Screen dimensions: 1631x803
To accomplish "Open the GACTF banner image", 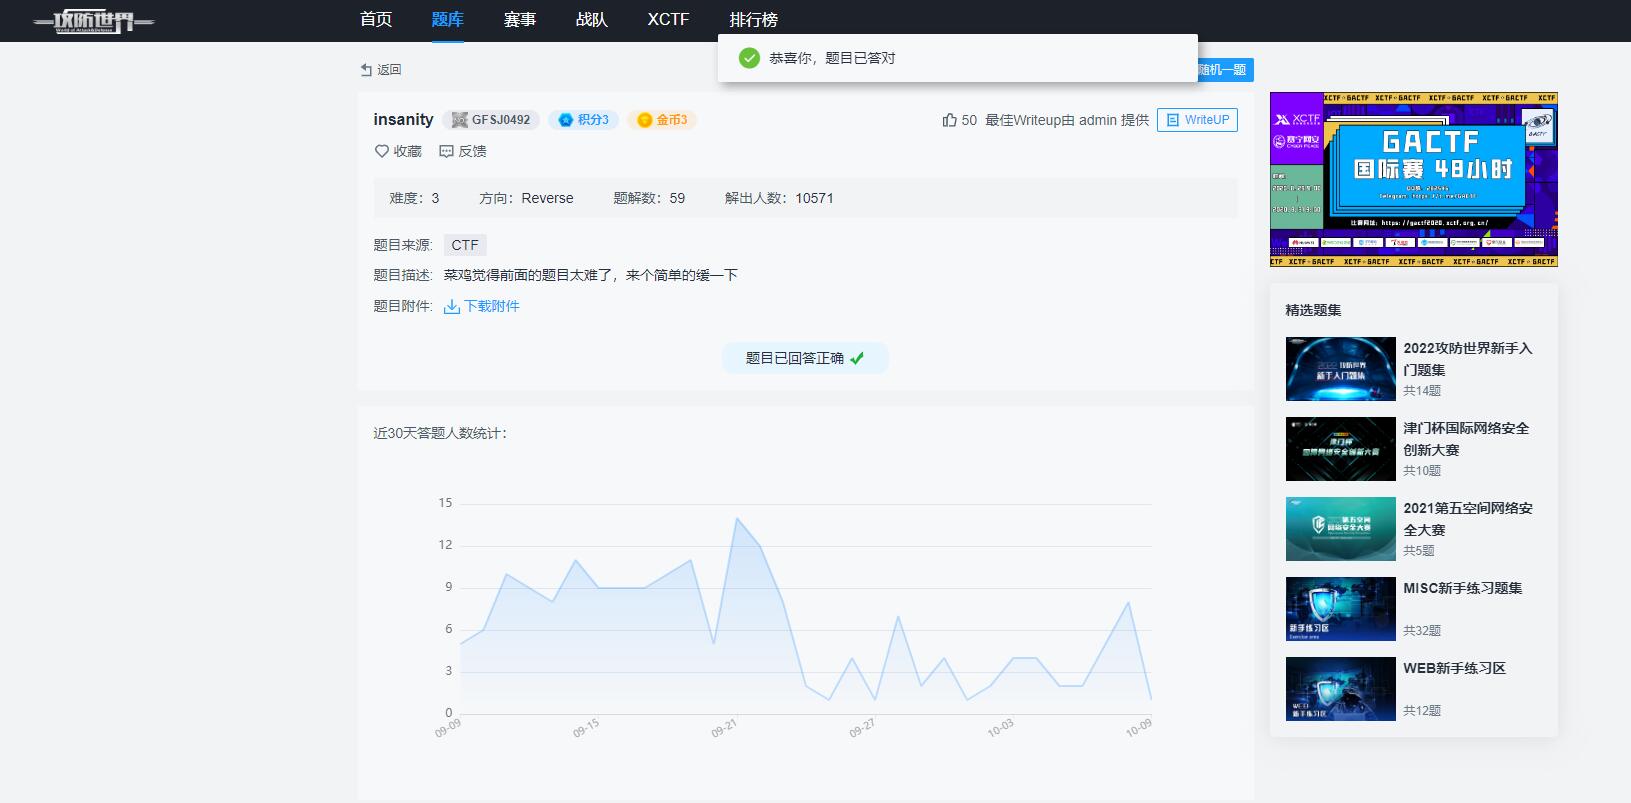I will coord(1414,180).
